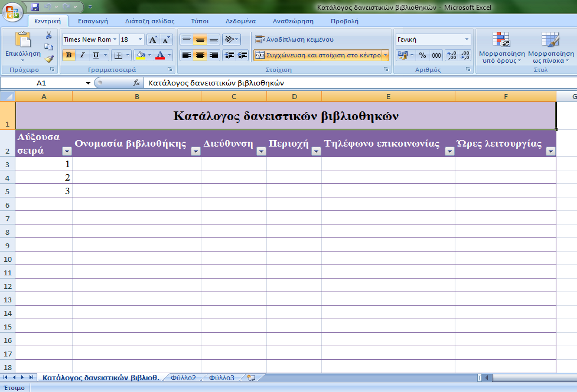This screenshot has width=577, height=392.
Task: Click Wrap Text (Αναδίπλωση κειμένου)
Action: click(x=294, y=39)
